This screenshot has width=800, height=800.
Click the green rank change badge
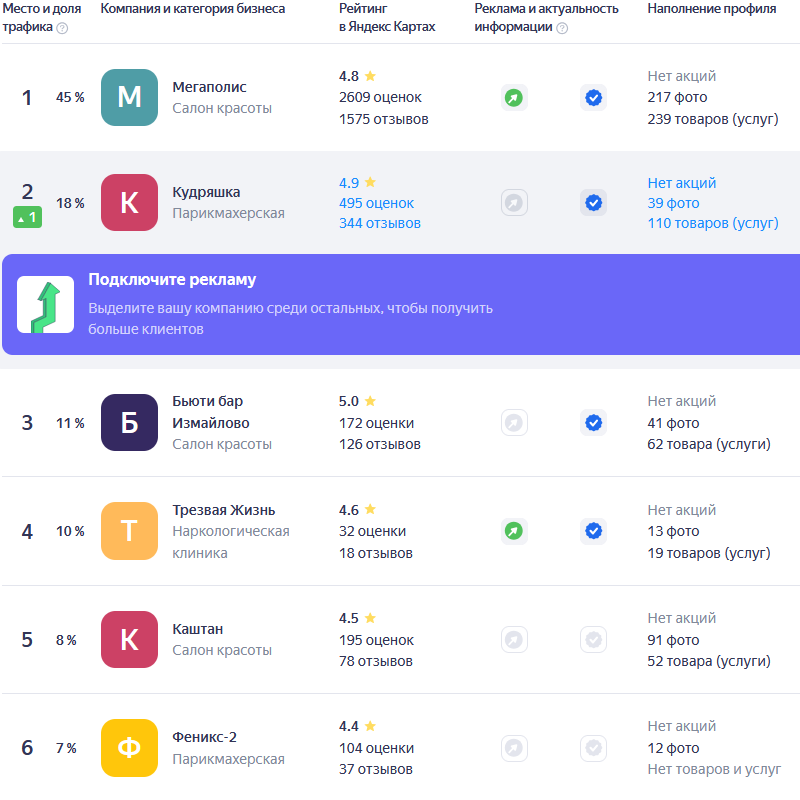point(27,217)
